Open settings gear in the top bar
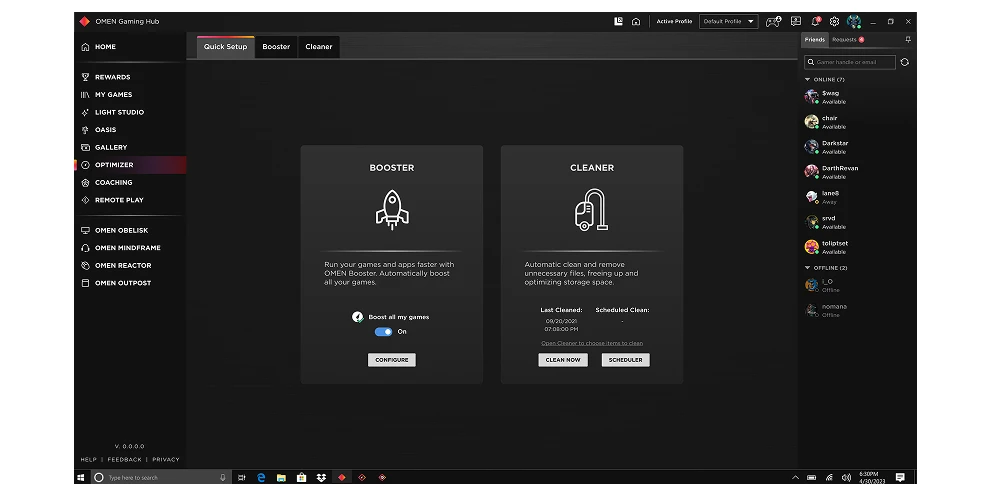Screen dimensions: 991x496 834,21
